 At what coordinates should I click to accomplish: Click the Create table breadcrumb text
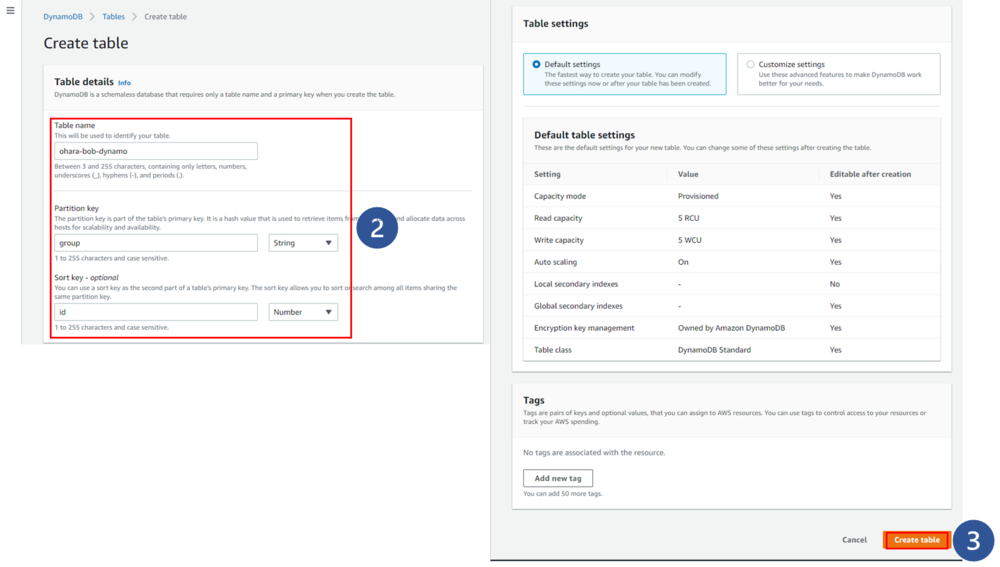[166, 17]
